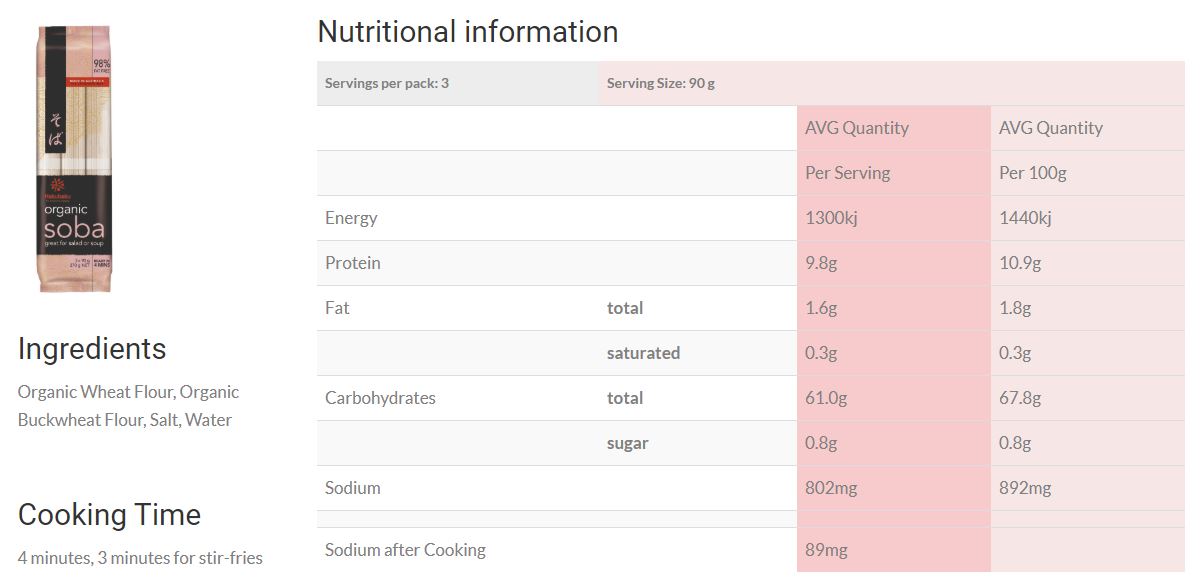This screenshot has height=588, width=1202.
Task: Click the saturated fat sub-label
Action: (643, 353)
